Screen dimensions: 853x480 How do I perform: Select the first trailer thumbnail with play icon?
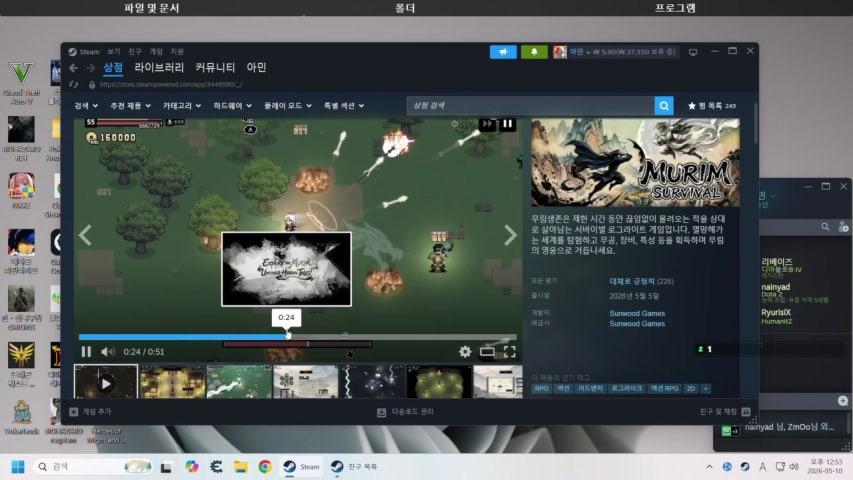106,382
